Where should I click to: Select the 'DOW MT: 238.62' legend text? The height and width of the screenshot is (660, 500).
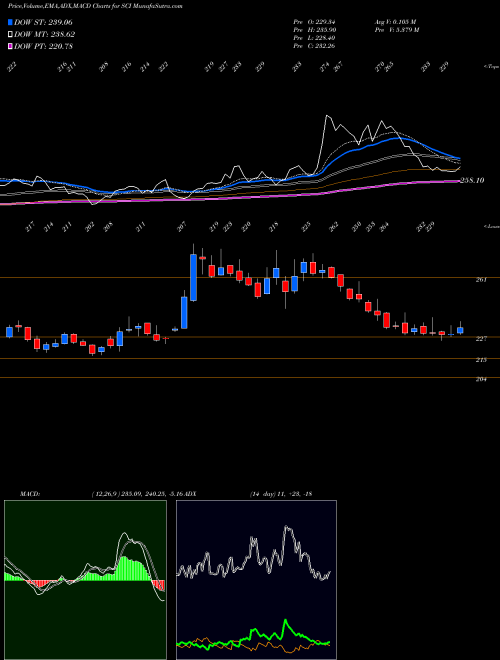click(x=44, y=34)
